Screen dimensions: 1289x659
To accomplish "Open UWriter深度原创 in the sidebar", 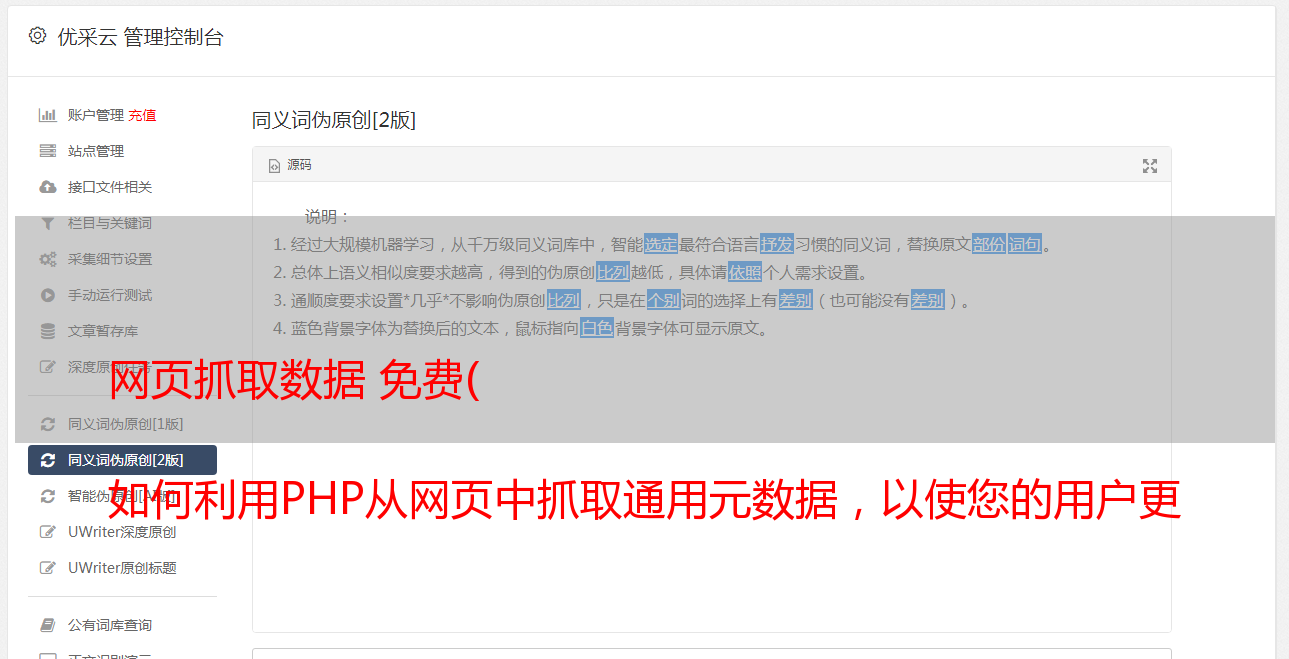I will pos(122,532).
